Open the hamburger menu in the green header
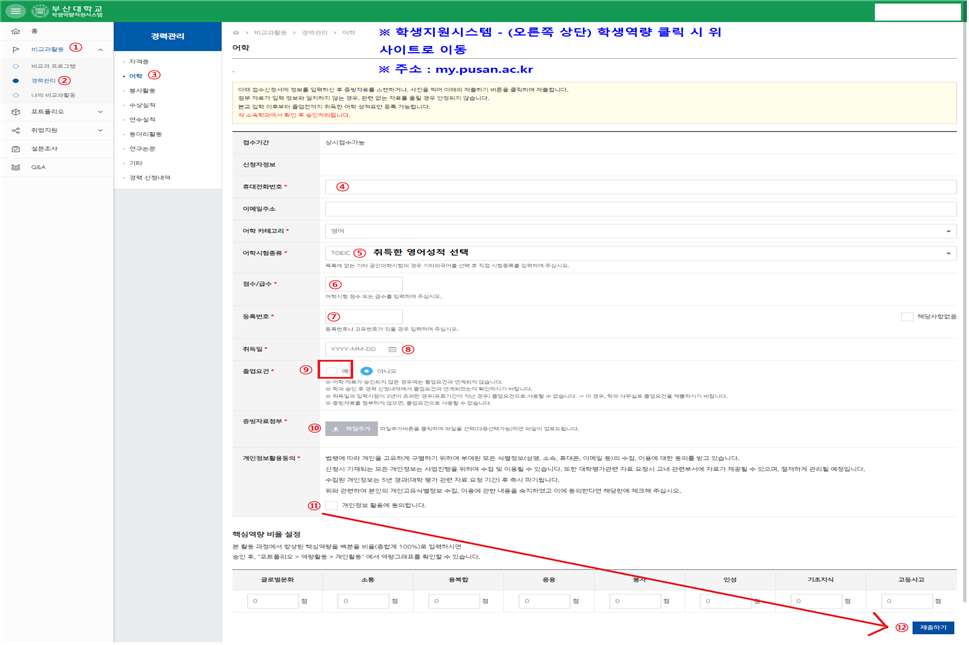 click(15, 11)
